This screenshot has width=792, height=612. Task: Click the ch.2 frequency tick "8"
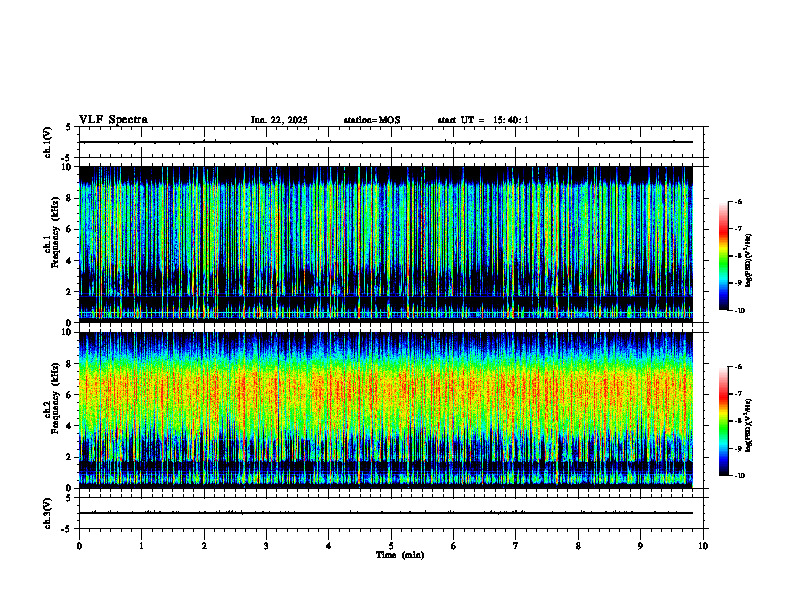(70, 364)
